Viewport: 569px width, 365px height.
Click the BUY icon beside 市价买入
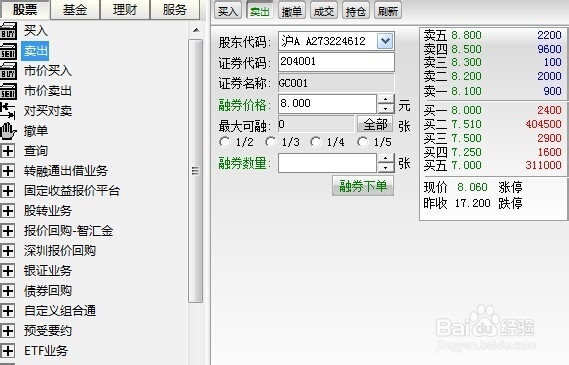(8, 71)
